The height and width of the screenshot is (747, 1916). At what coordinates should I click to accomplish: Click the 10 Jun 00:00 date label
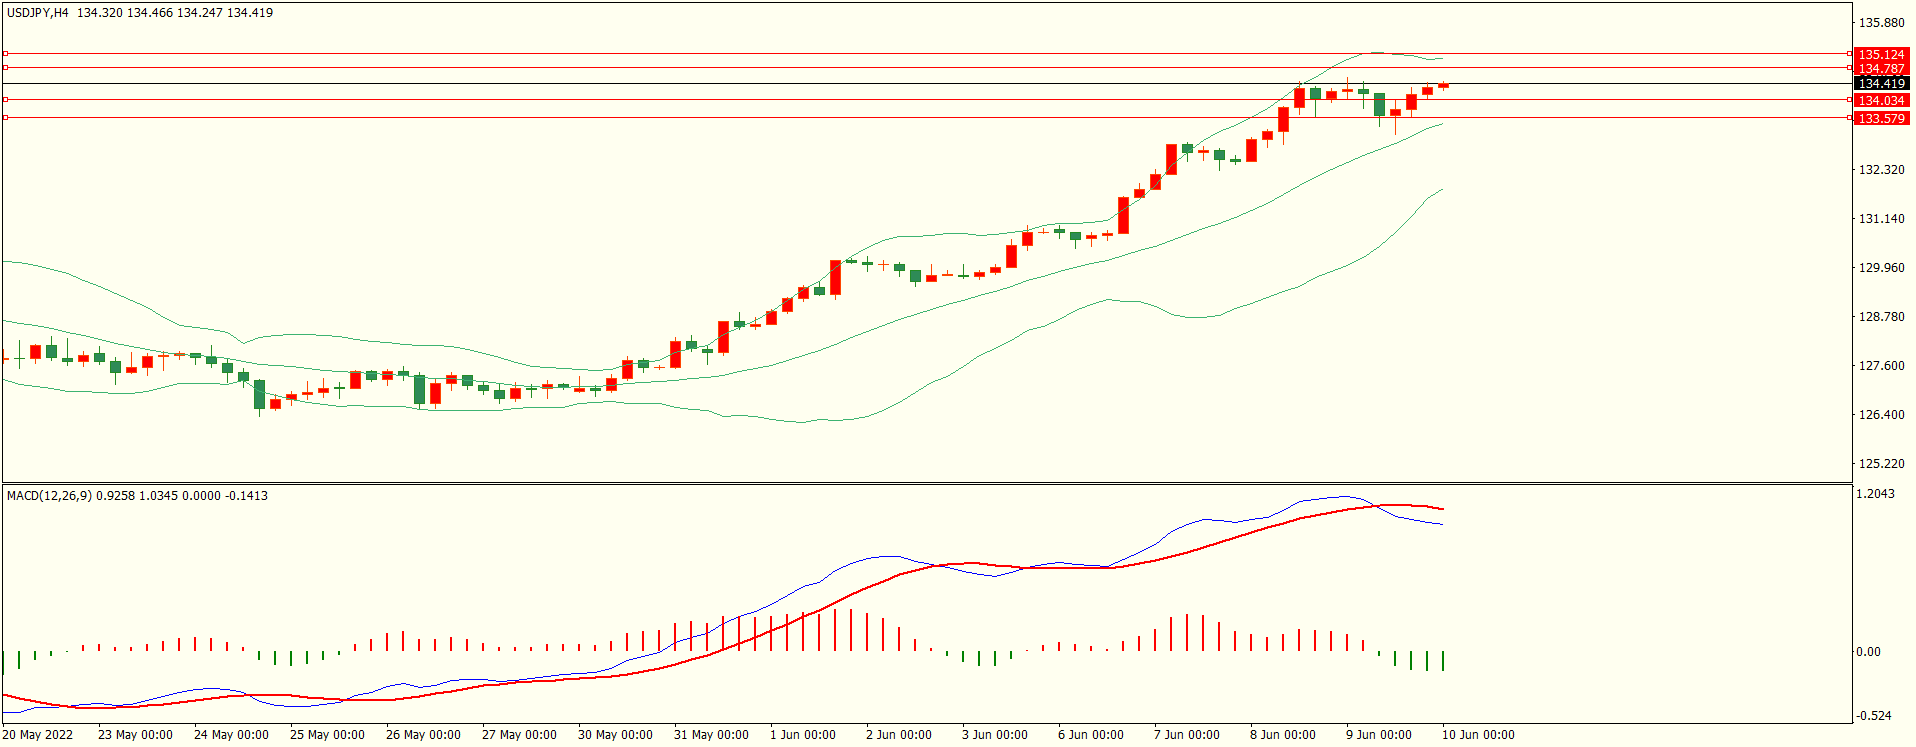point(1478,735)
